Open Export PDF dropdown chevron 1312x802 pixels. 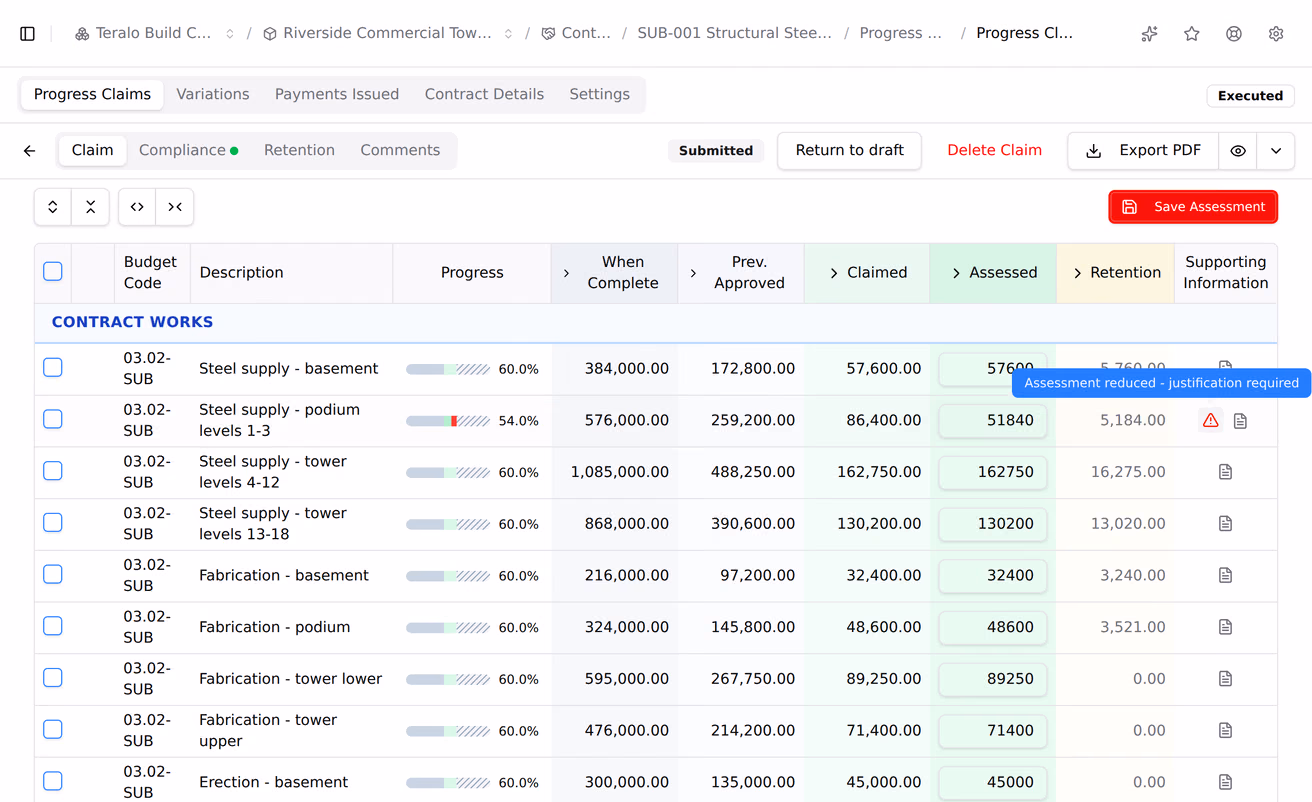click(x=1276, y=151)
